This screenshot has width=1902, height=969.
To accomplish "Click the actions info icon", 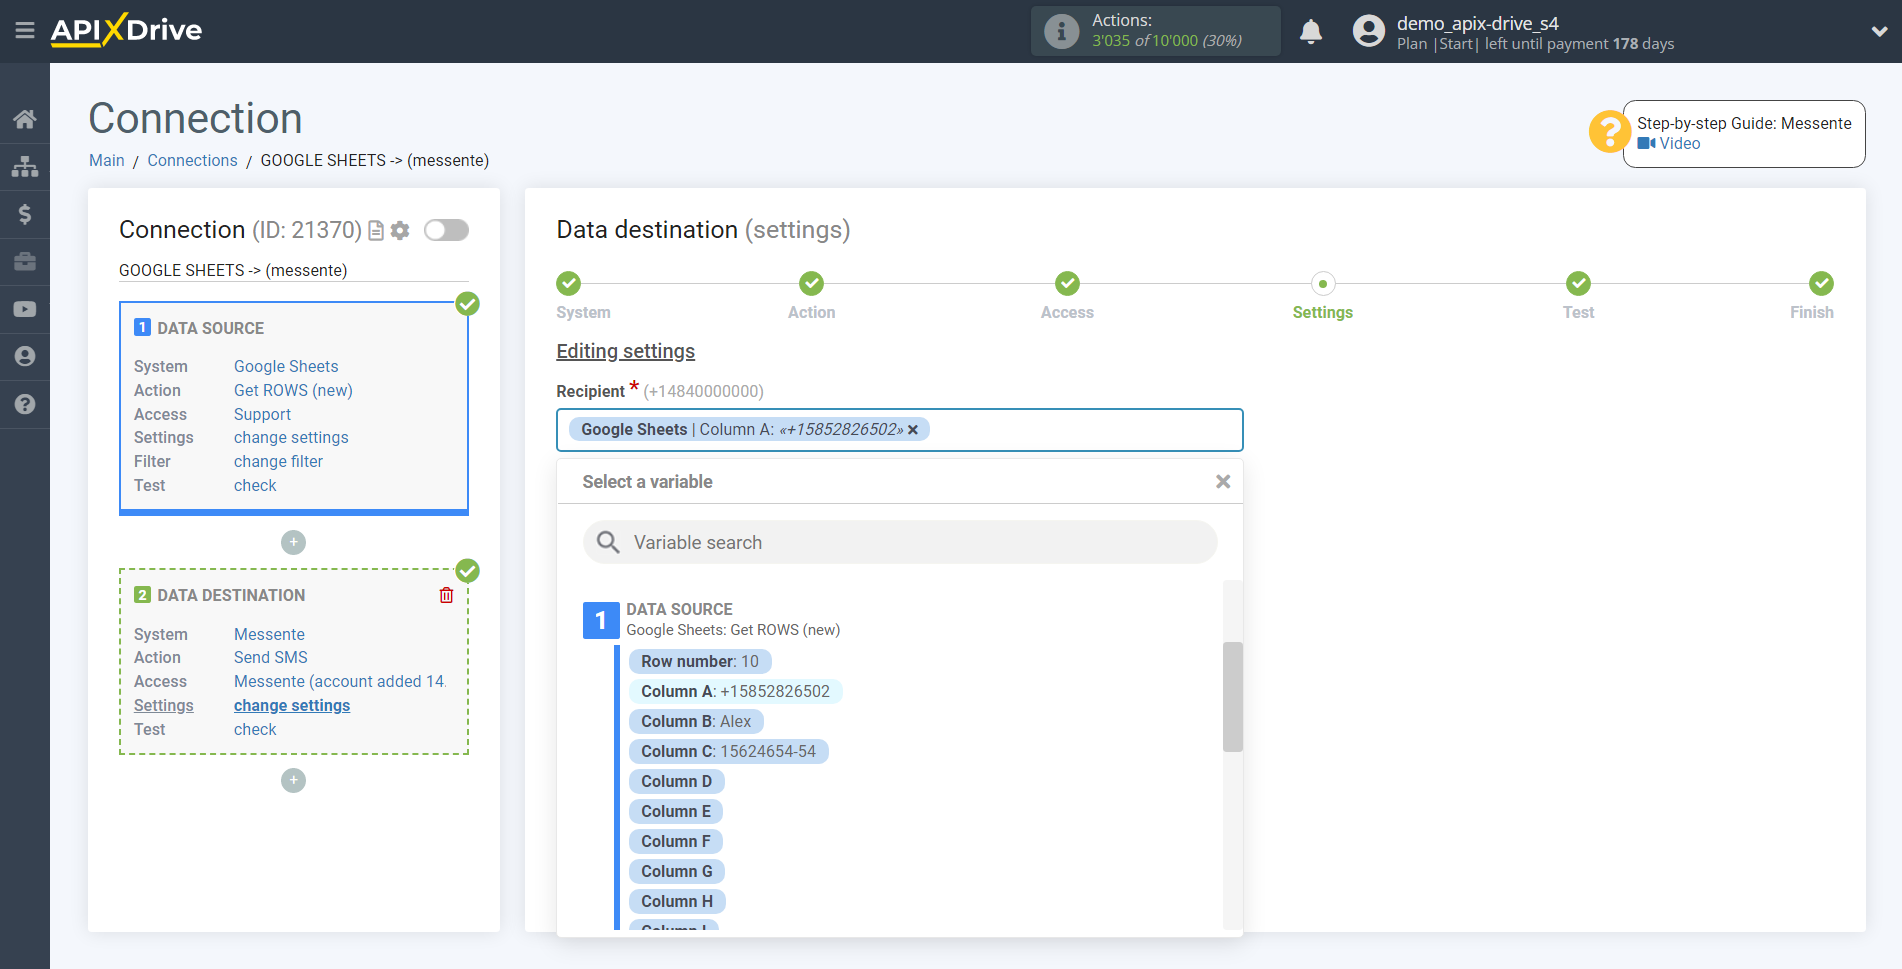I will point(1061,31).
